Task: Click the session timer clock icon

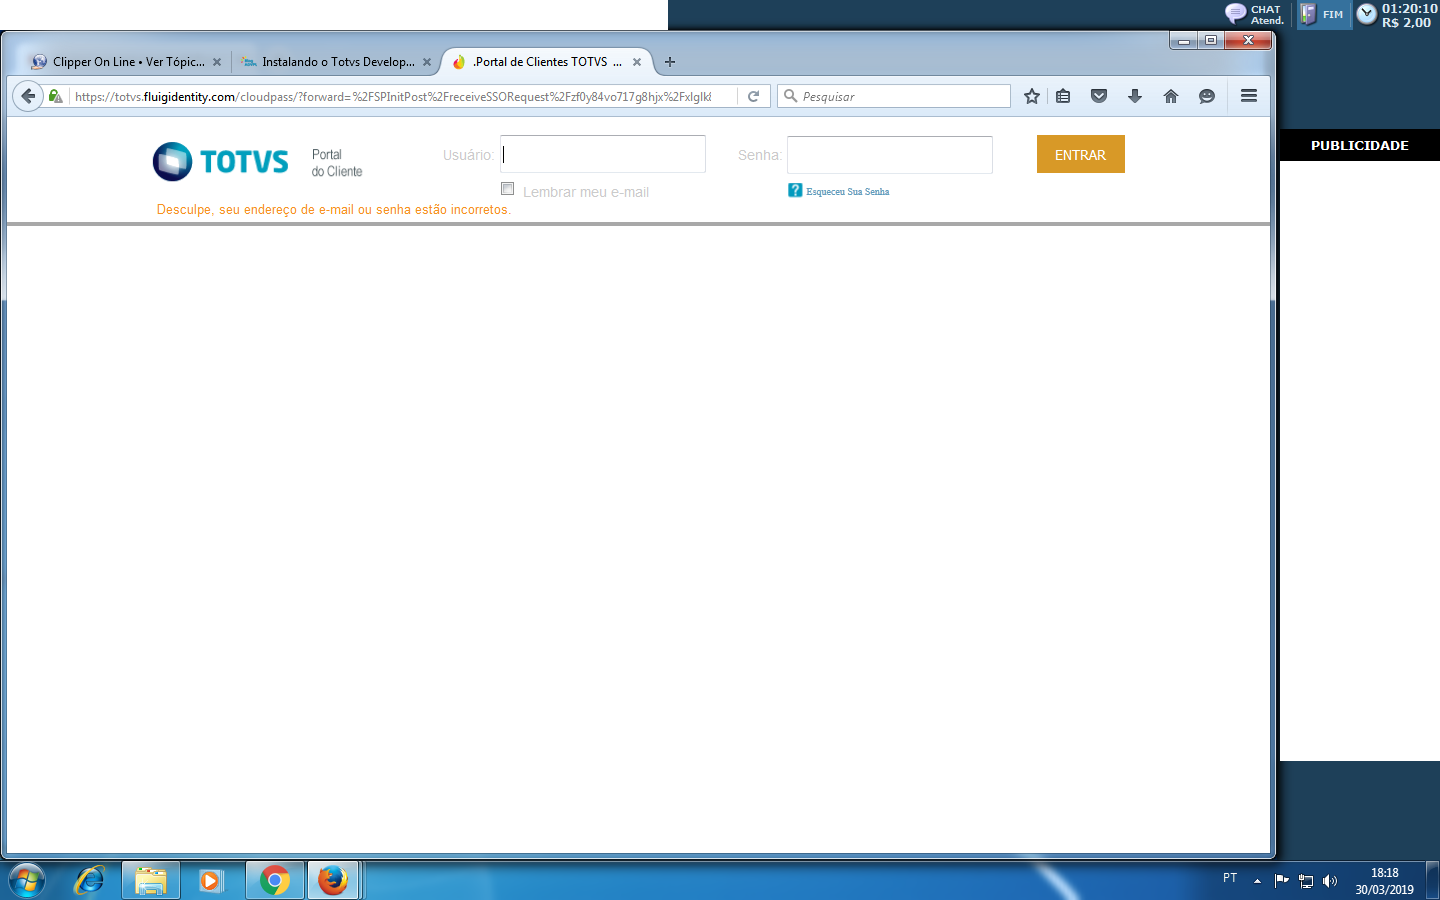Action: pyautogui.click(x=1366, y=14)
